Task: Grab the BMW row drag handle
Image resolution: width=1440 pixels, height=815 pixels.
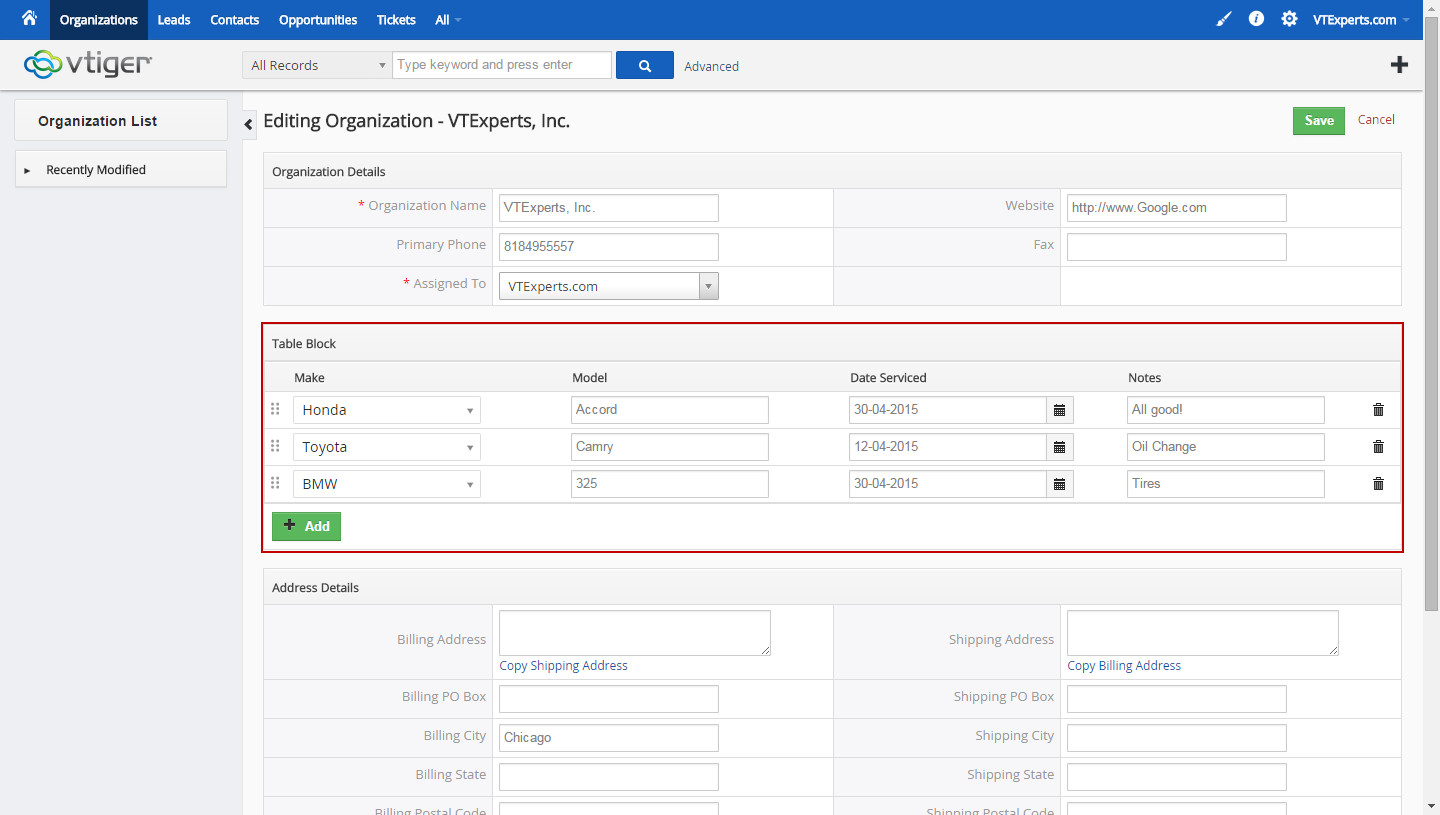Action: pos(275,483)
